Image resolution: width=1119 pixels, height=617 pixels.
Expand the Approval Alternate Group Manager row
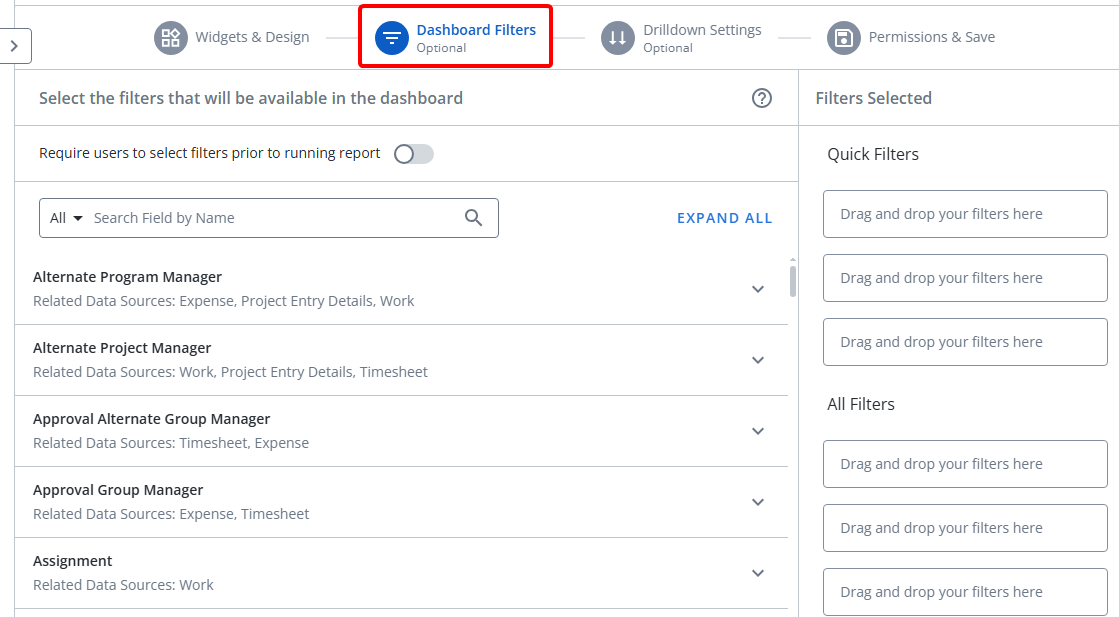[x=758, y=431]
